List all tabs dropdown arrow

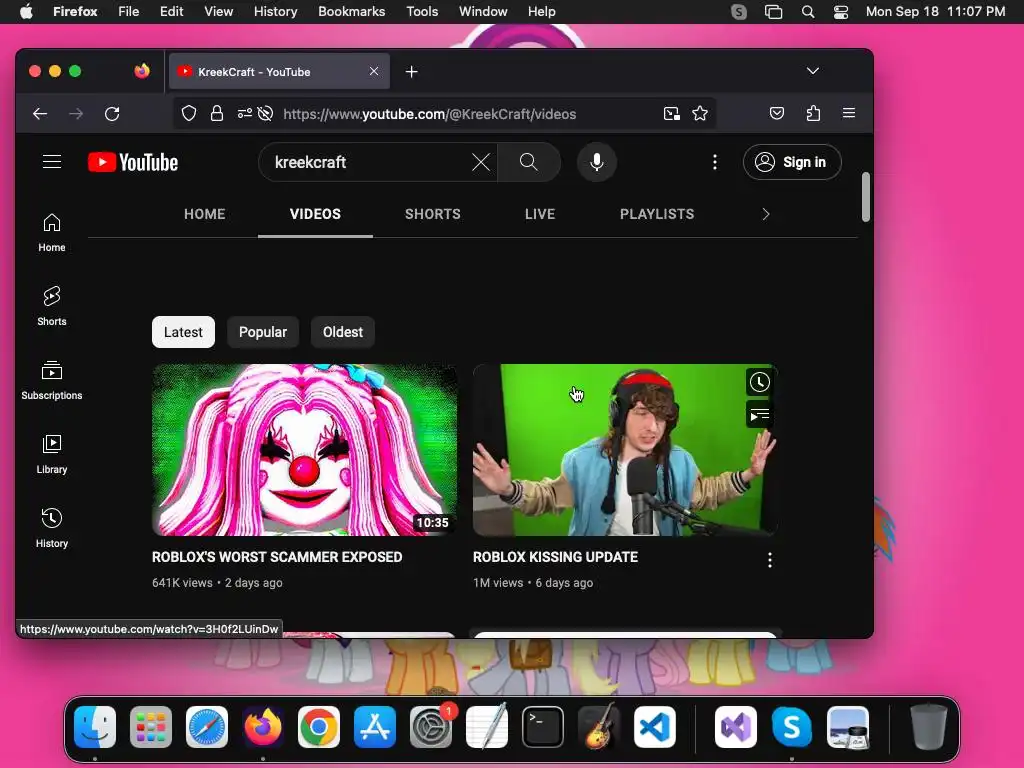pos(812,71)
